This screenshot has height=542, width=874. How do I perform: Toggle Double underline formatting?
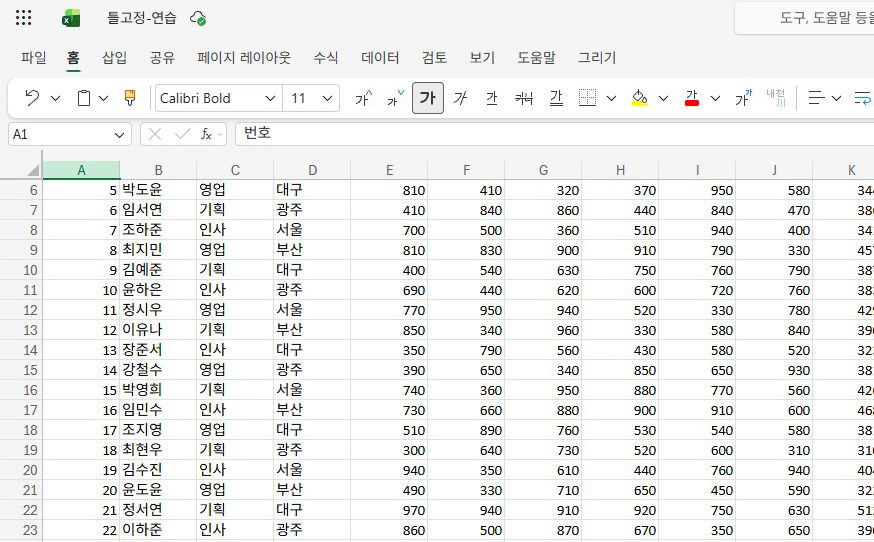coord(556,98)
